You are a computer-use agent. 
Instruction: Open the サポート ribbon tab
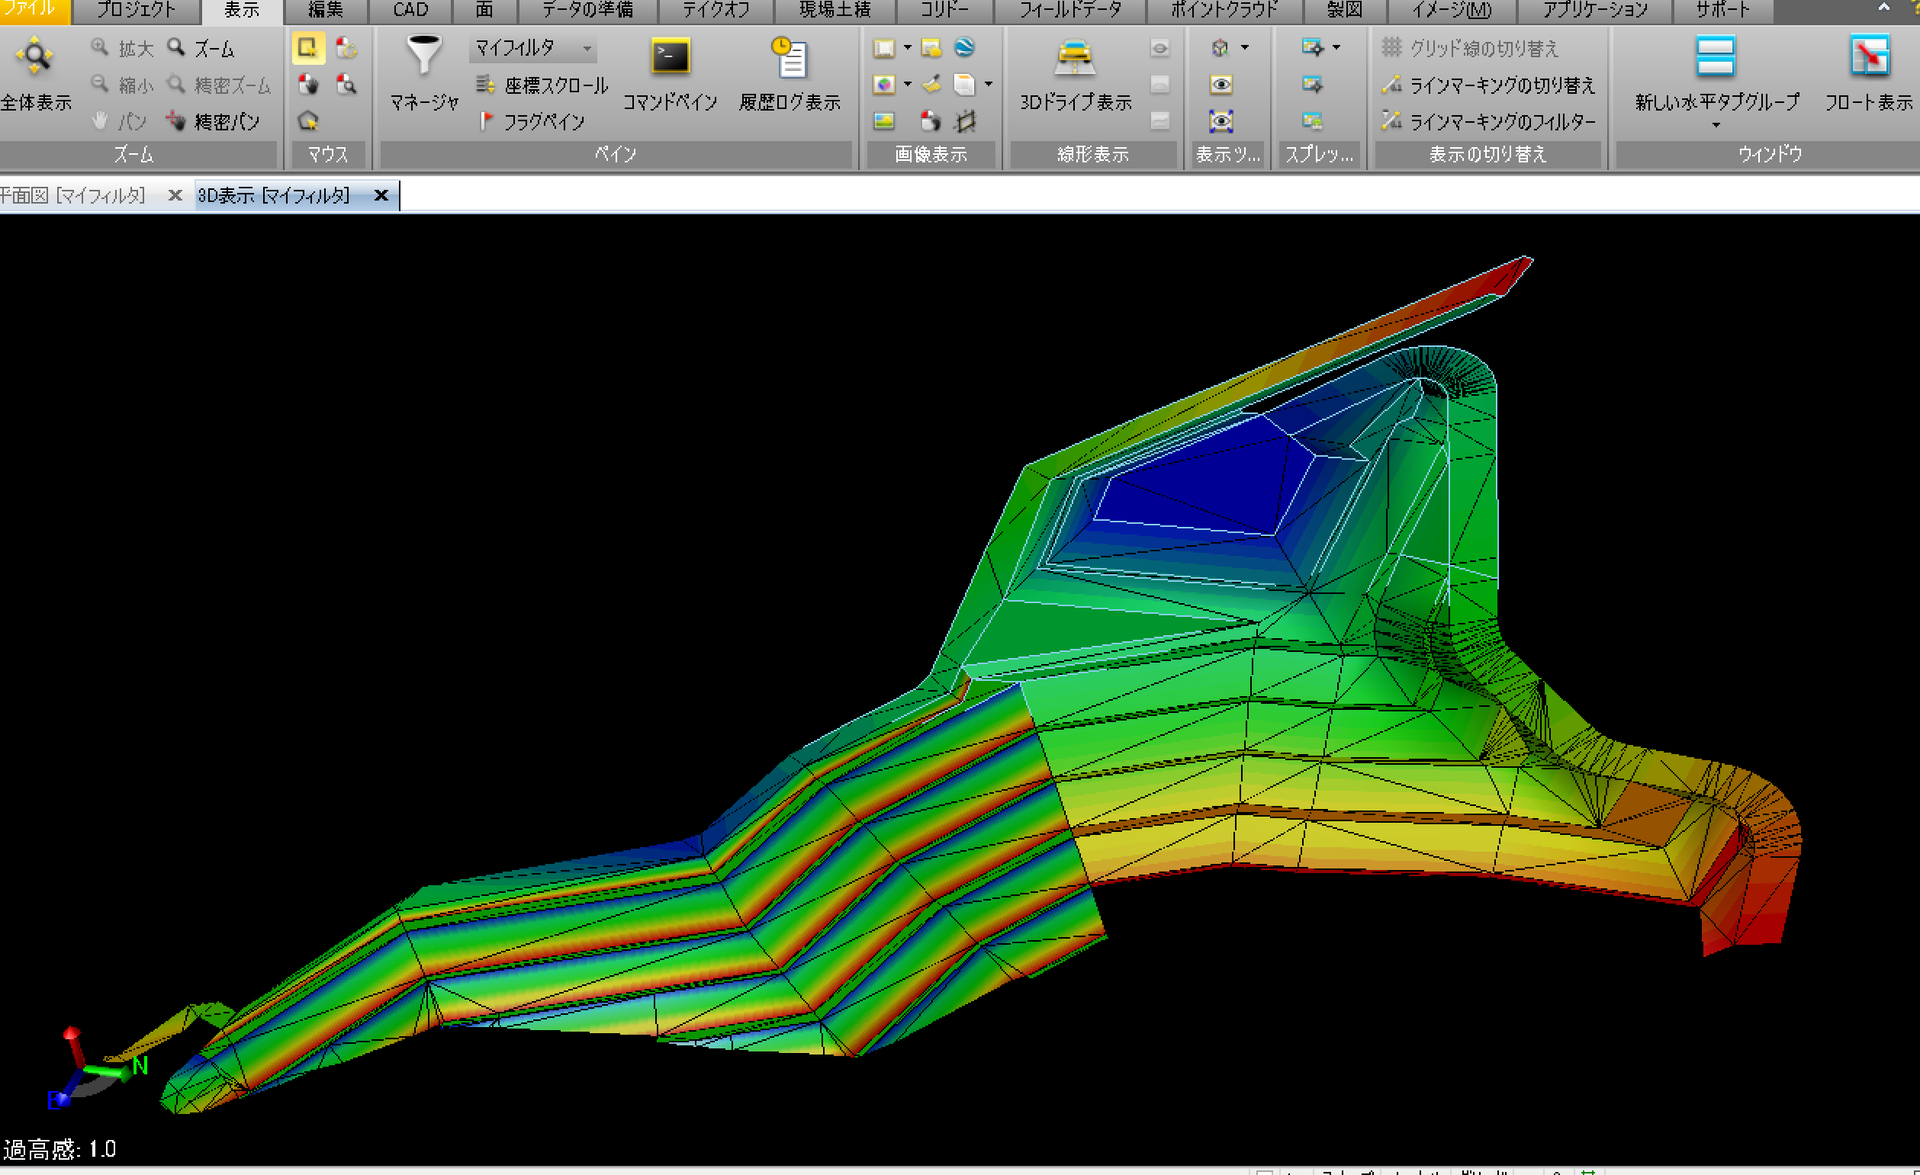pos(1722,10)
